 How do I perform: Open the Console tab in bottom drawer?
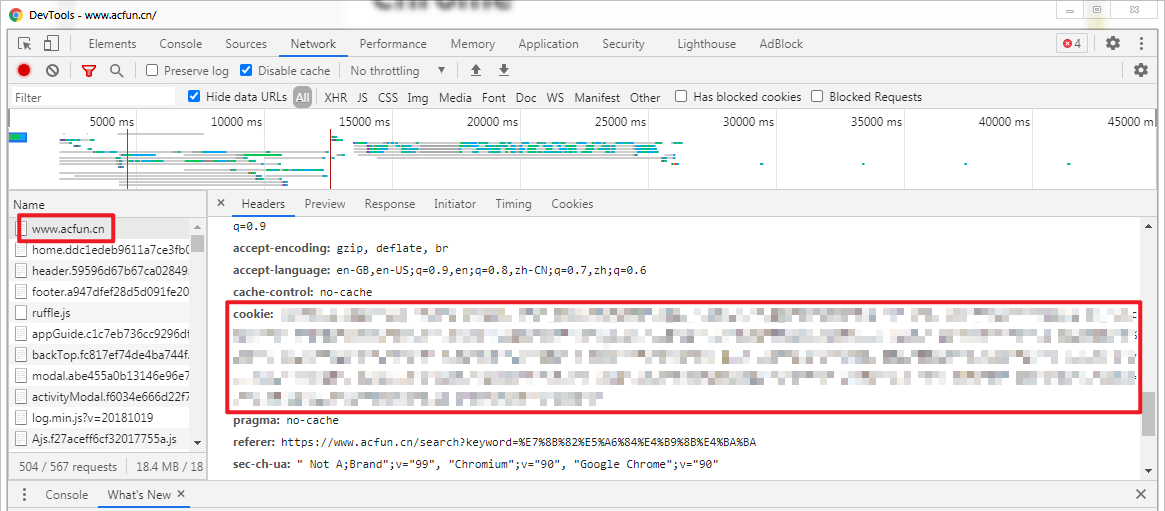[x=66, y=495]
